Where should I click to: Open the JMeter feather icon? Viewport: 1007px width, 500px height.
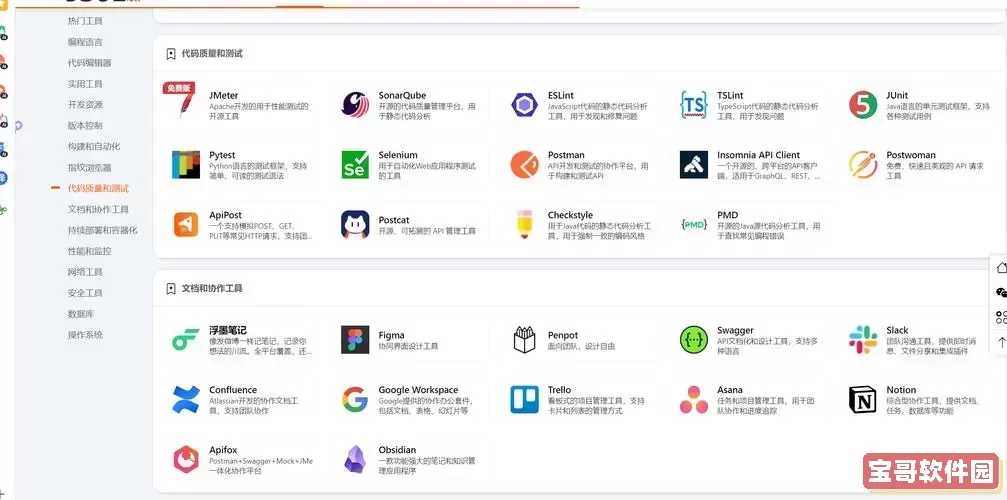pos(186,105)
